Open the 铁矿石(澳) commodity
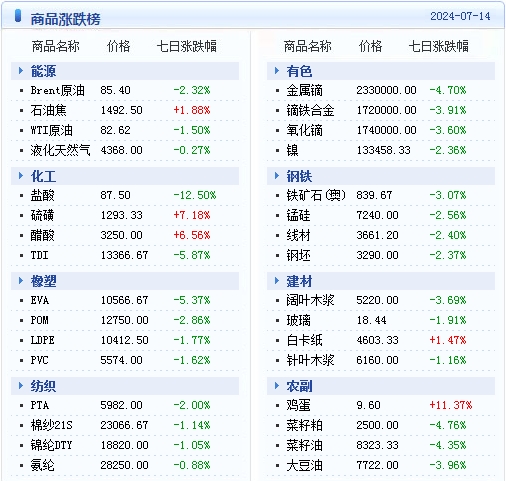Image resolution: width=506 pixels, height=481 pixels. coord(316,195)
